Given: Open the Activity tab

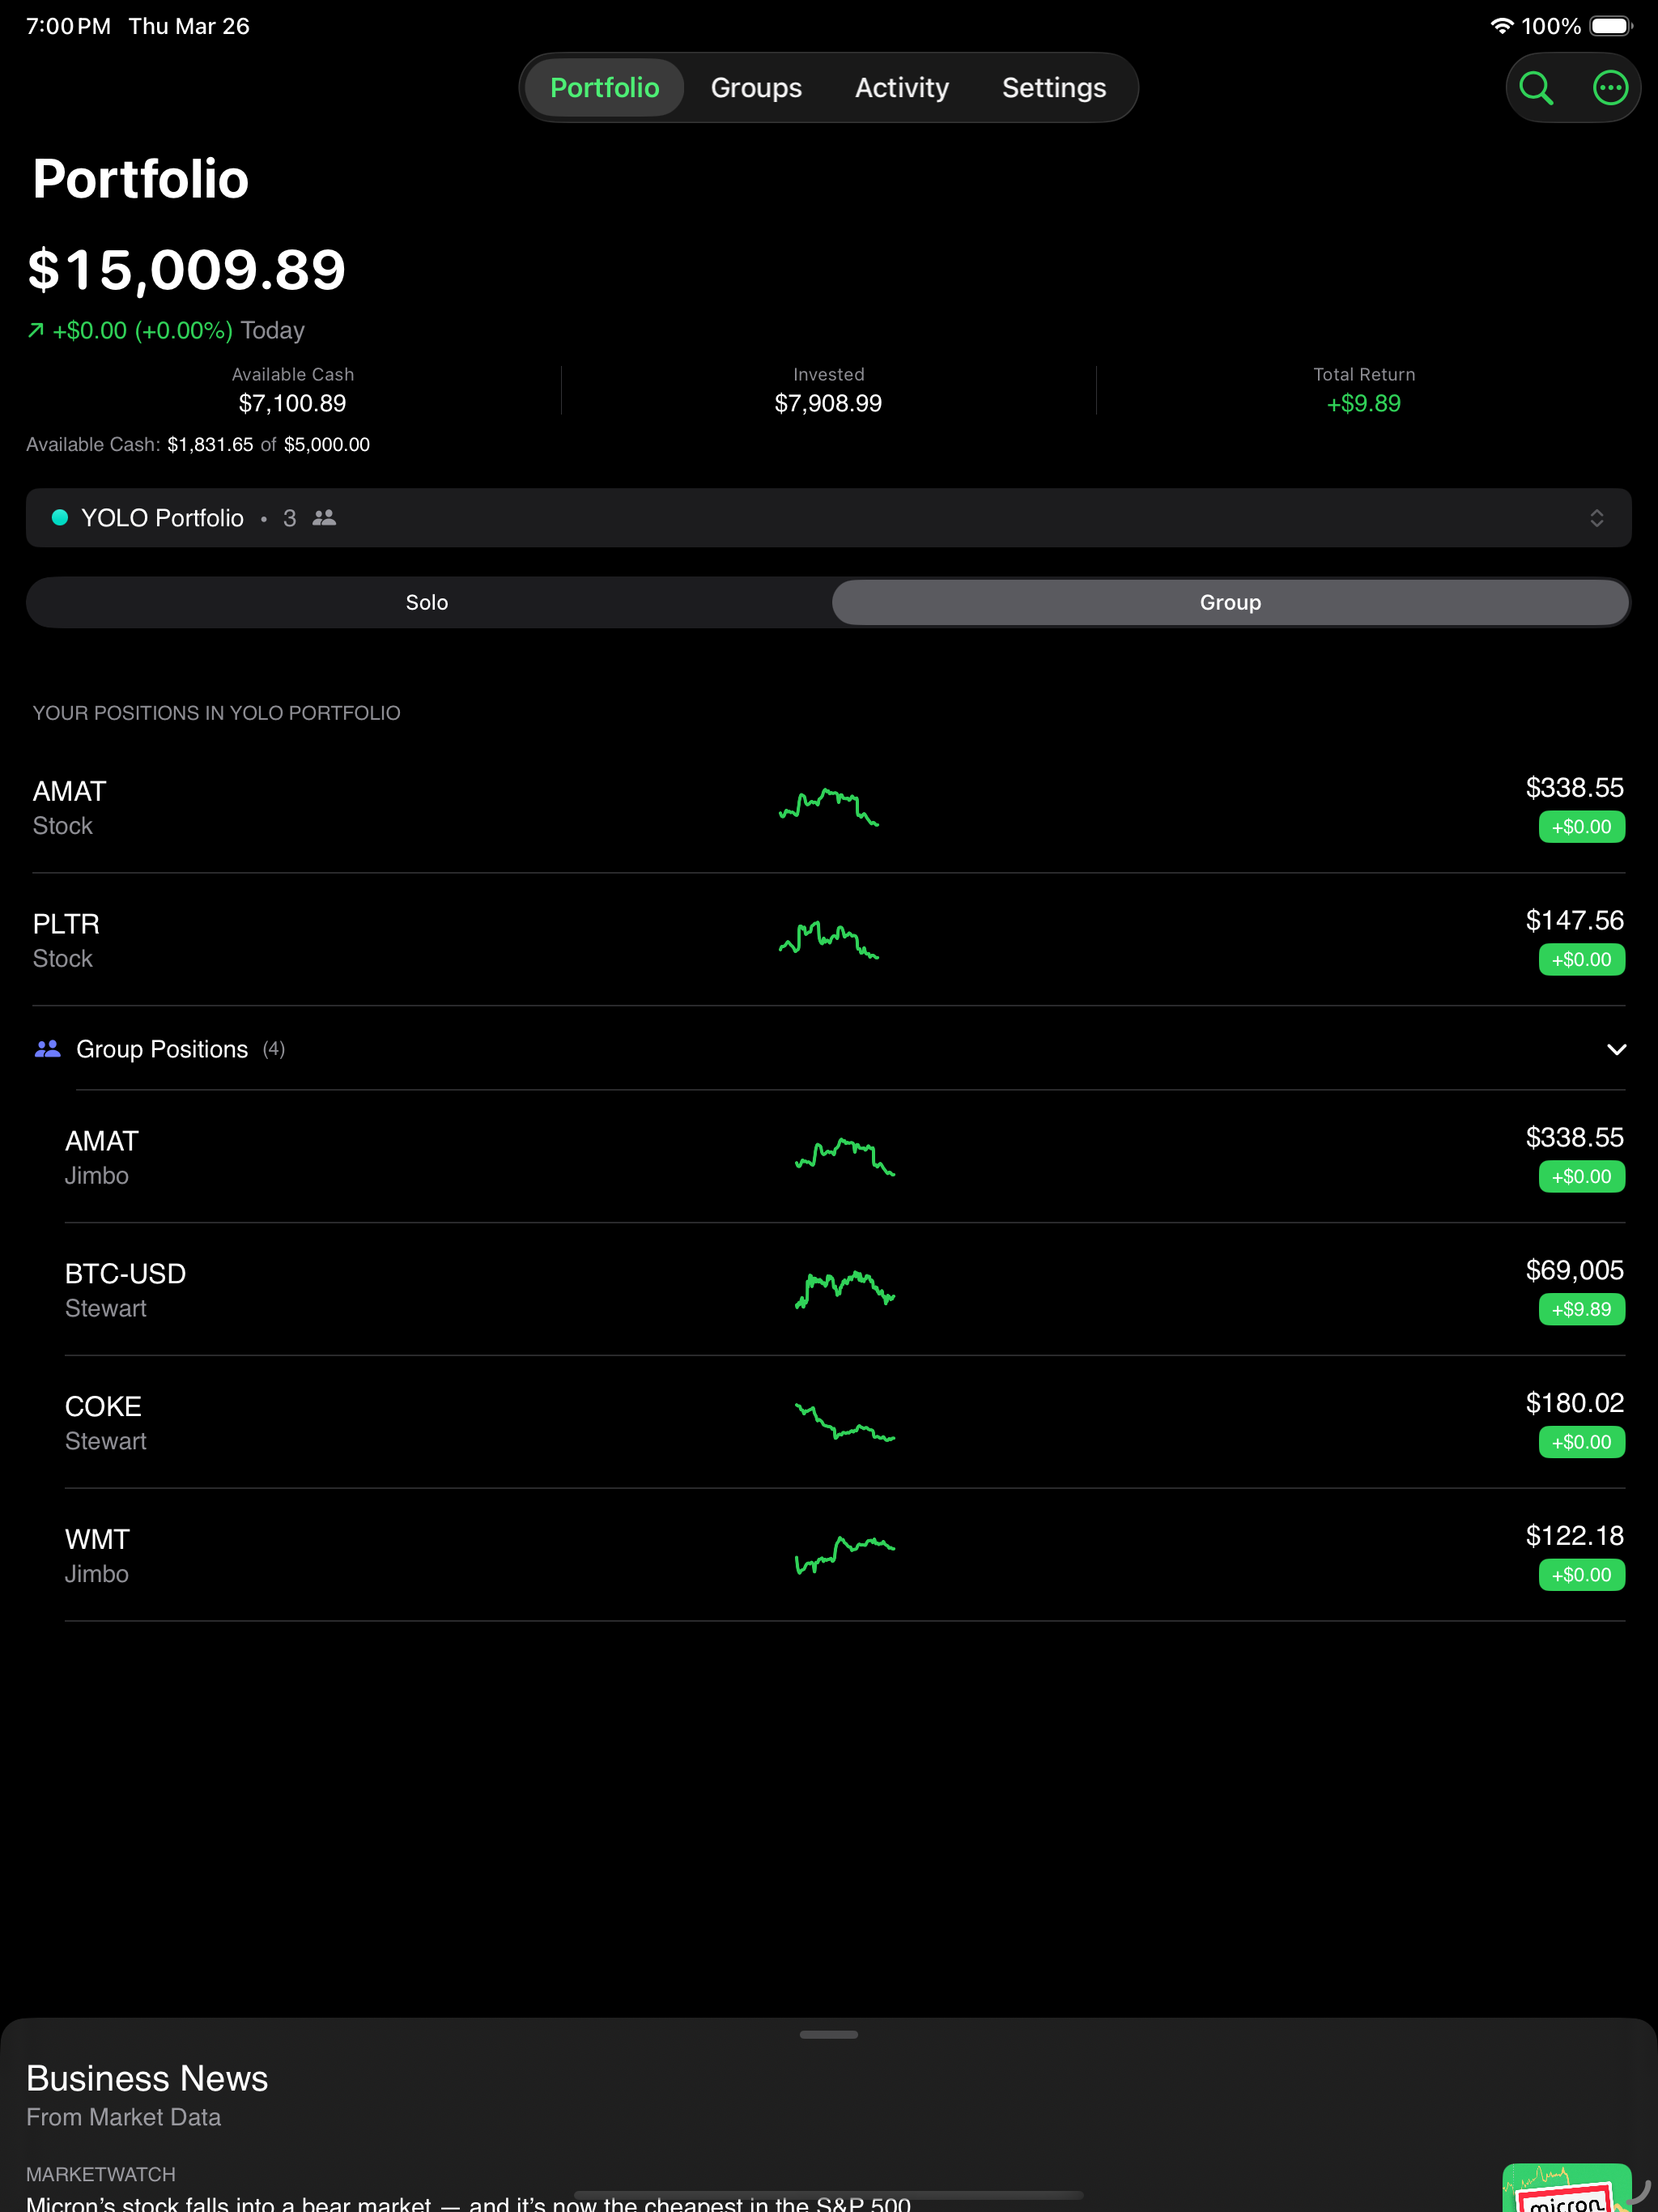Looking at the screenshot, I should tap(901, 87).
